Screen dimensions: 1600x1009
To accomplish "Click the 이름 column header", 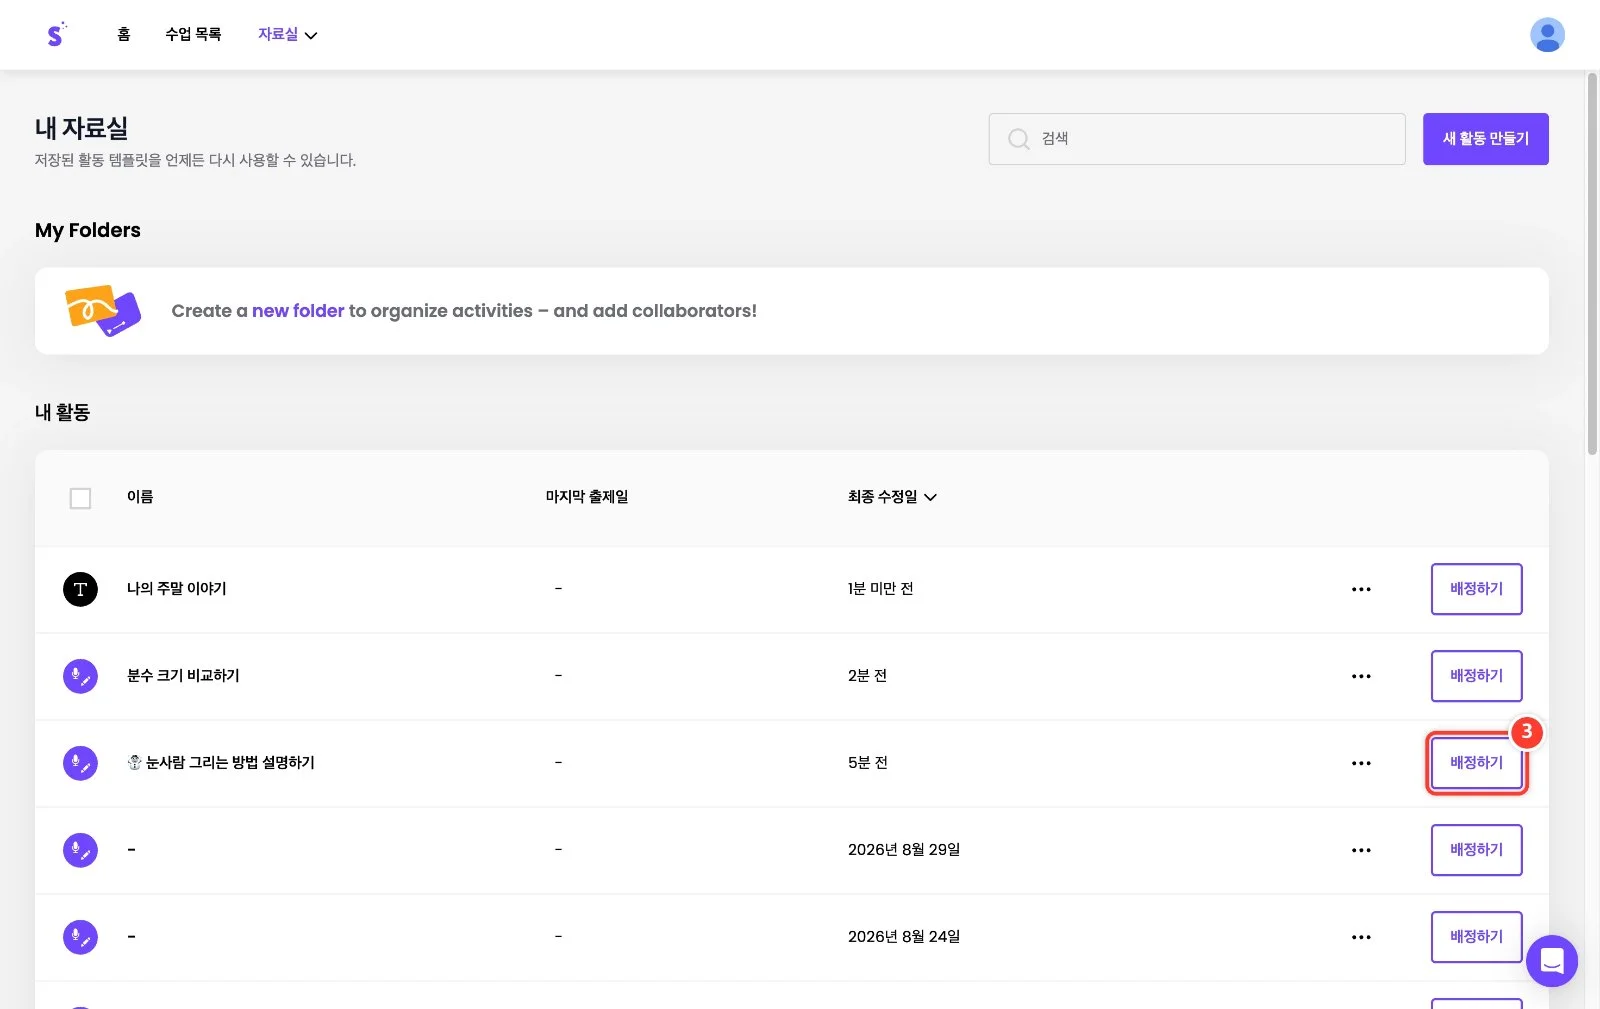I will (140, 497).
